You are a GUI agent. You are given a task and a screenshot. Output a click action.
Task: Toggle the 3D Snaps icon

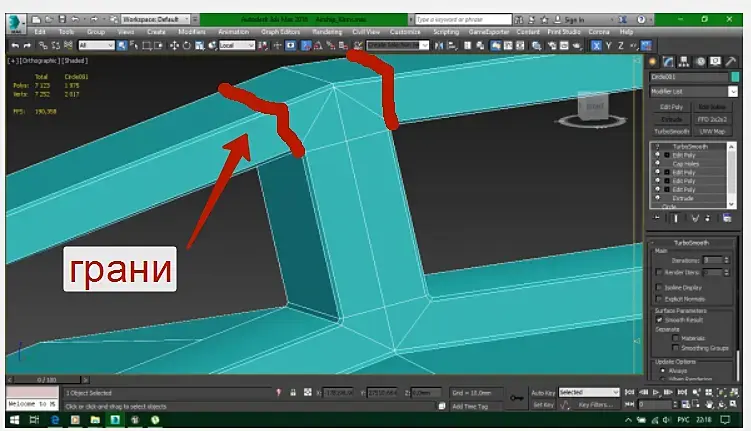(x=306, y=45)
